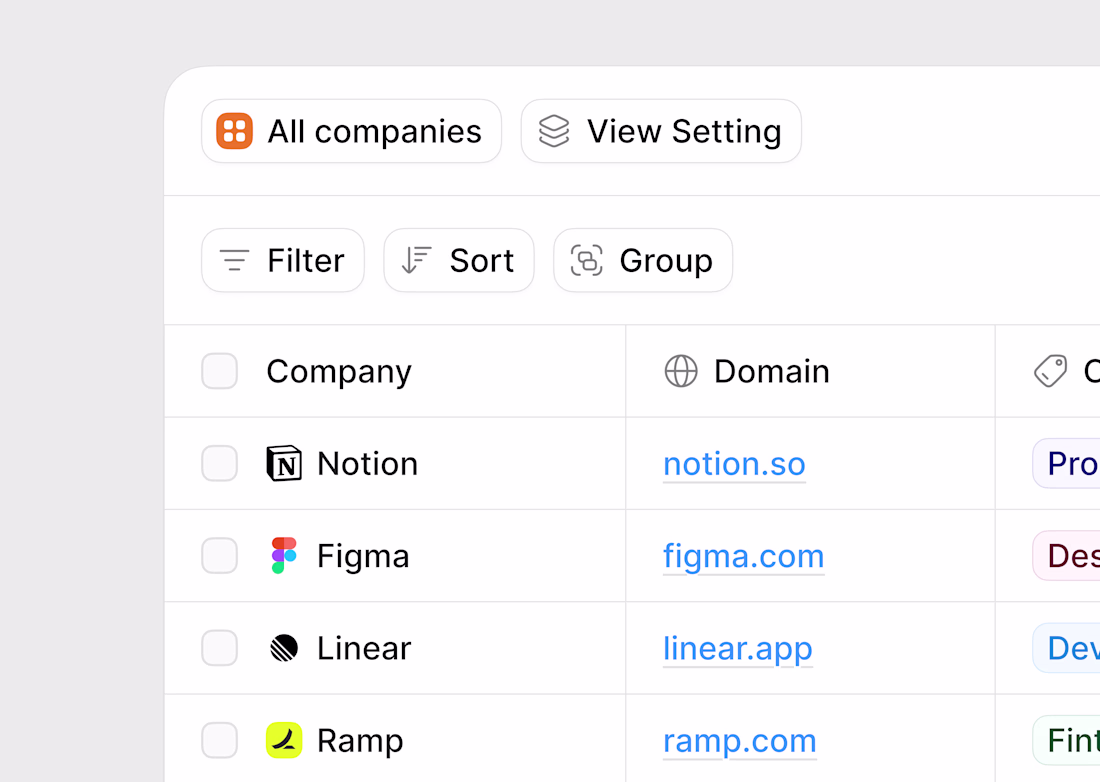Click the orange All companies grid icon
This screenshot has height=782, width=1100.
coord(234,131)
